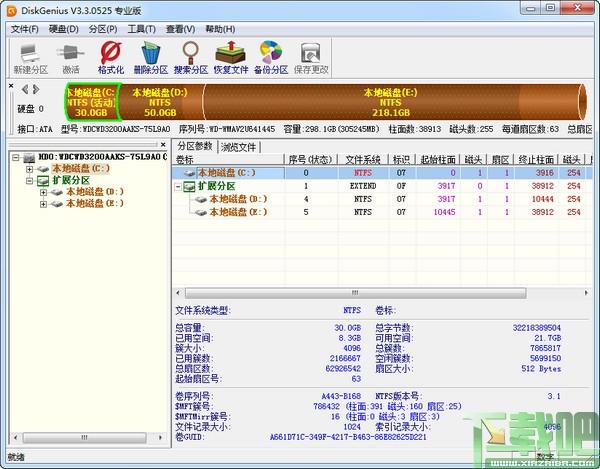
Task: Go to previous disk with left arrow
Action: click(25, 90)
